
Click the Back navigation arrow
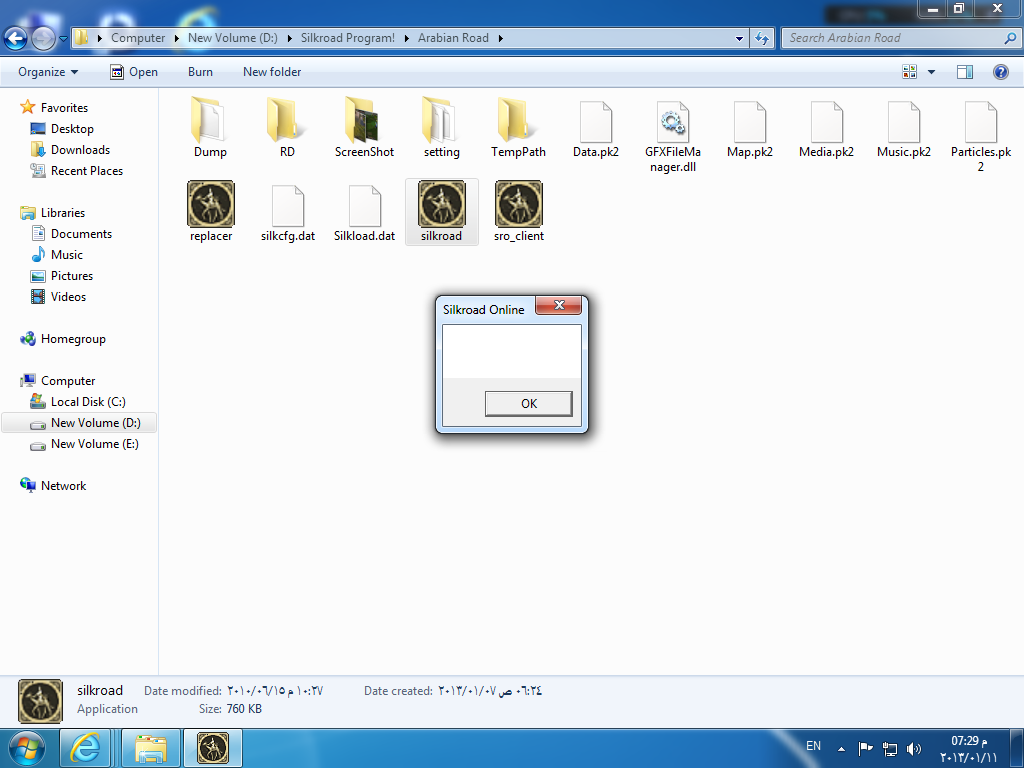point(16,39)
